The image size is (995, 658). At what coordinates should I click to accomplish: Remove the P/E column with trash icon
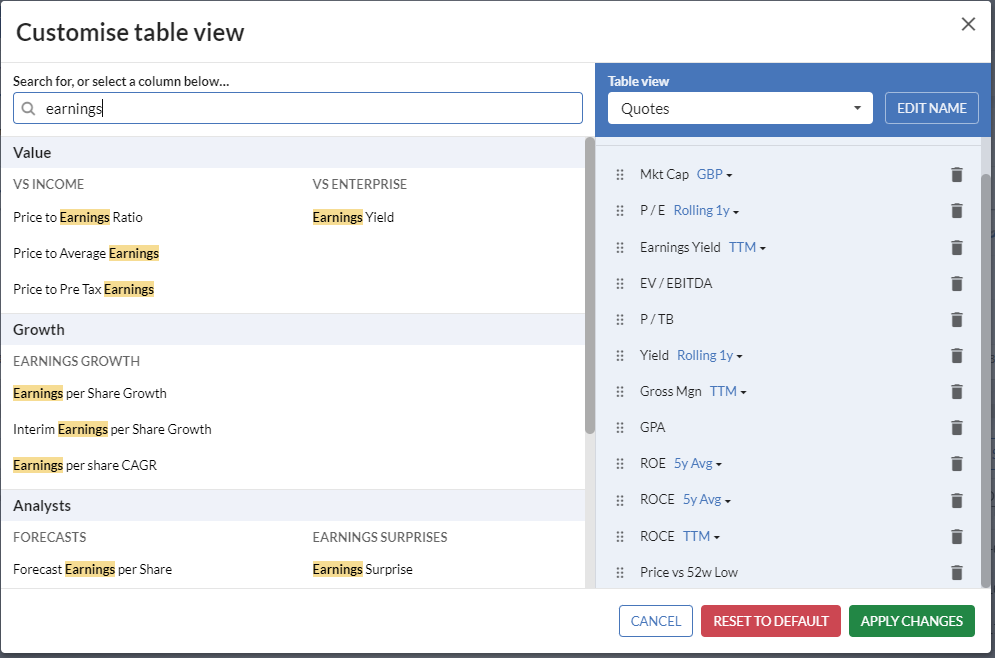coord(957,211)
